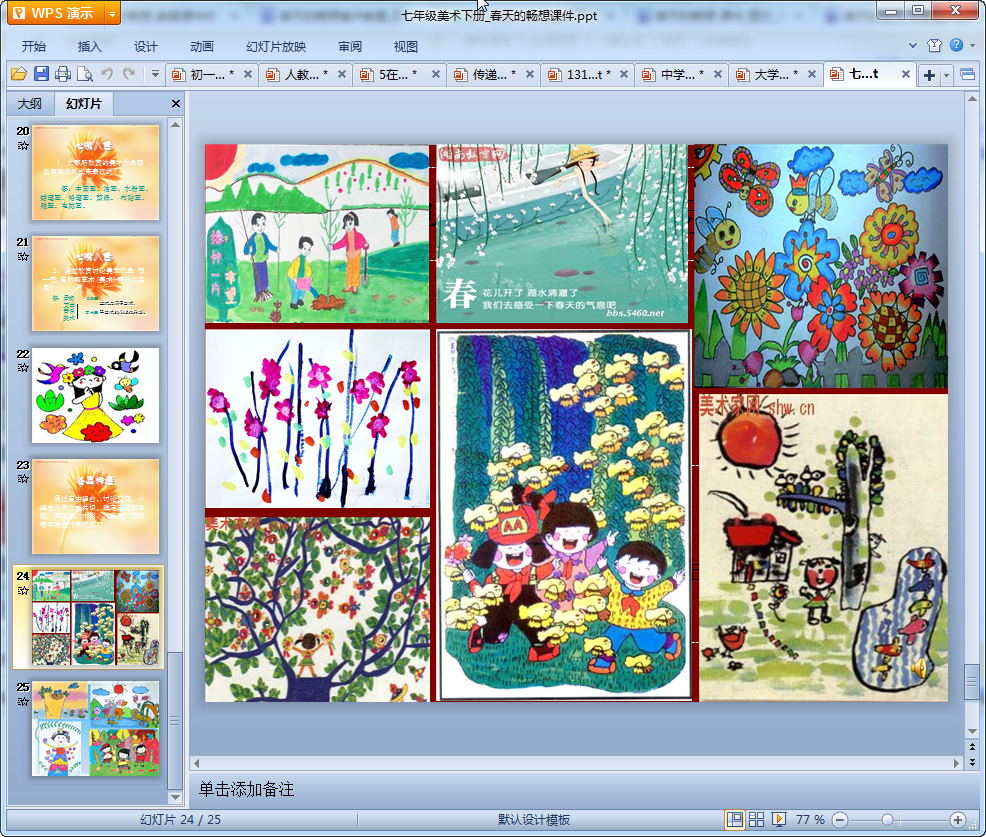Open the 视图 menu tab
This screenshot has height=837, width=986.
[406, 47]
